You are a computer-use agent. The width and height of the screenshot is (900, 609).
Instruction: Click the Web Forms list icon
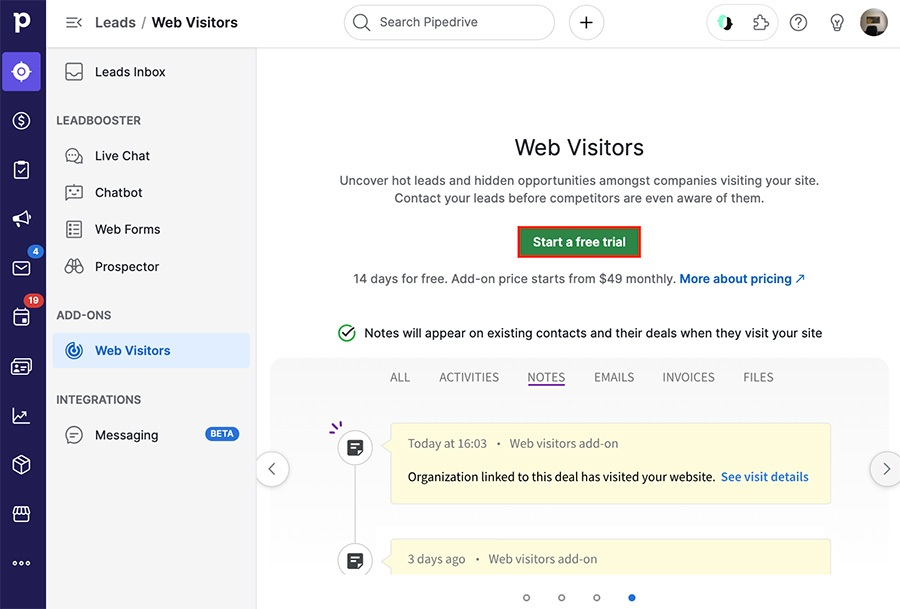pyautogui.click(x=74, y=229)
